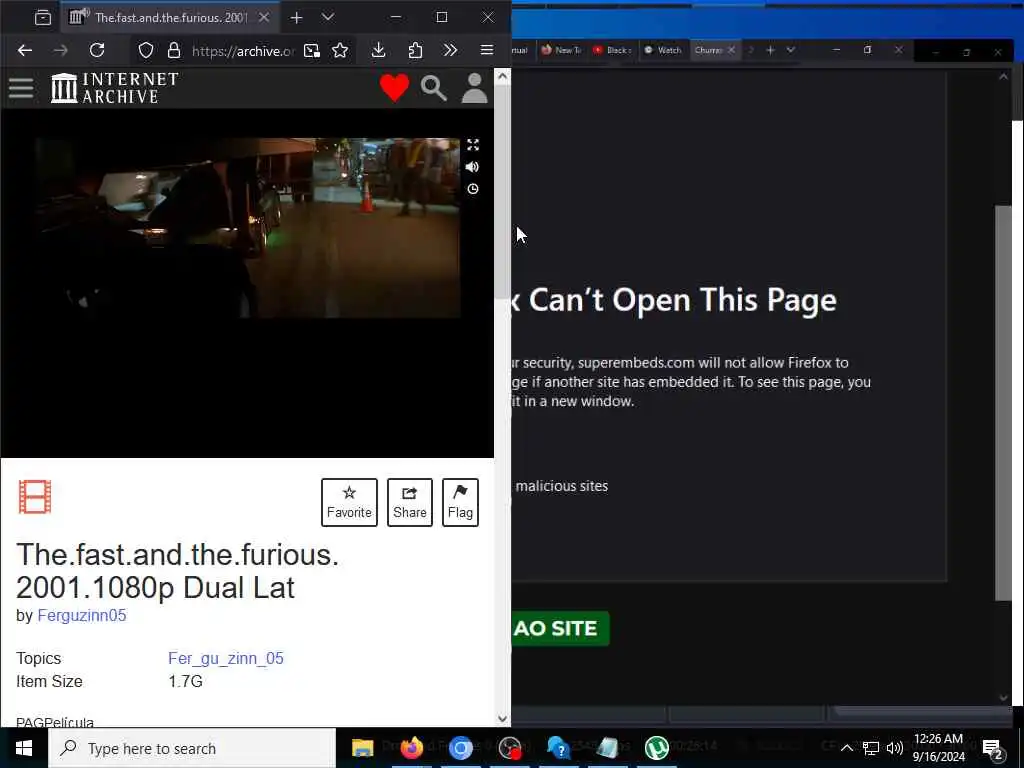Open the user account icon
The width and height of the screenshot is (1024, 768).
pos(475,88)
